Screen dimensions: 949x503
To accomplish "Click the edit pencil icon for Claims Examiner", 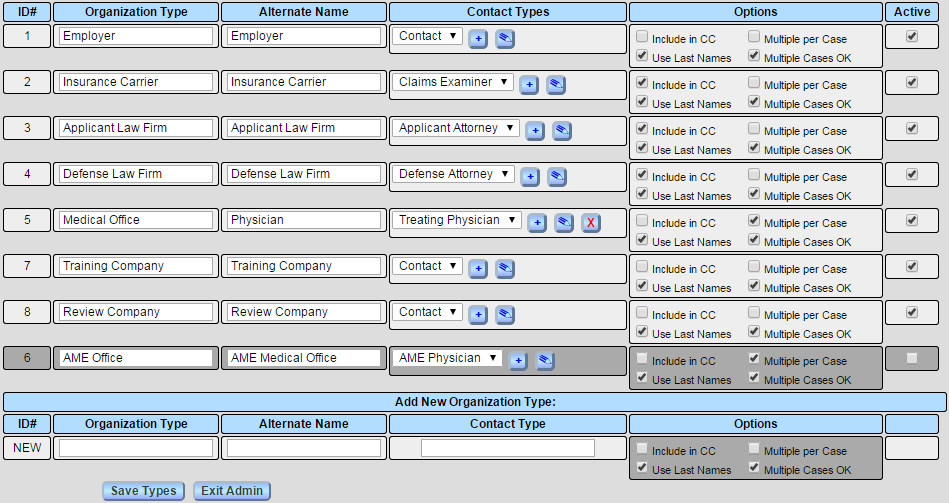I will [556, 84].
